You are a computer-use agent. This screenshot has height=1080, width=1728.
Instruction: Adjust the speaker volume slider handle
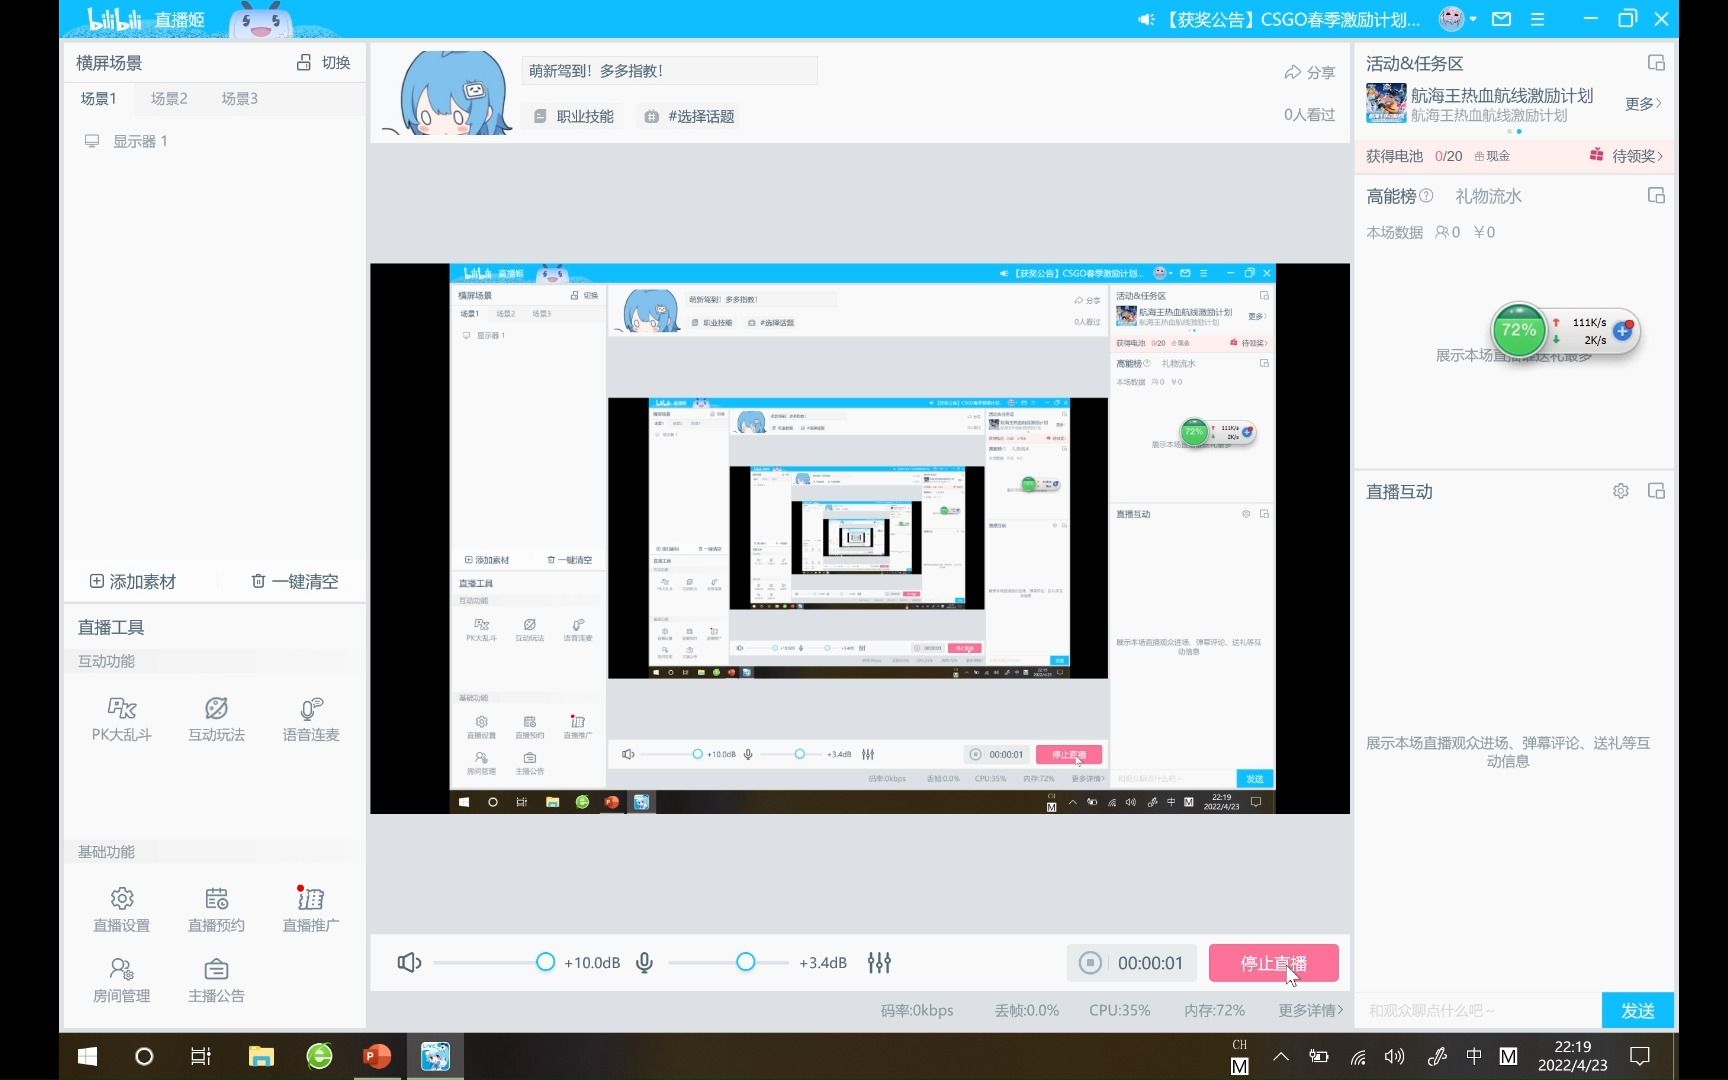[x=545, y=962]
